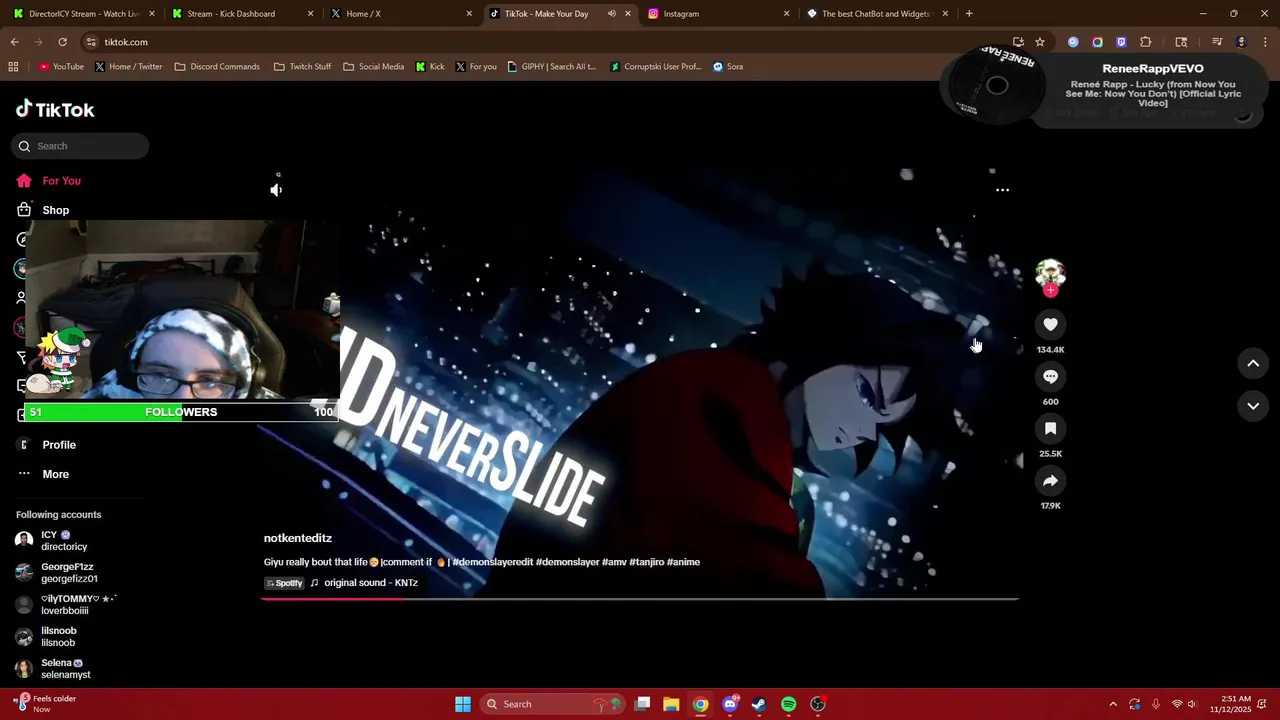Follow creator via the red plus badge

1050,290
